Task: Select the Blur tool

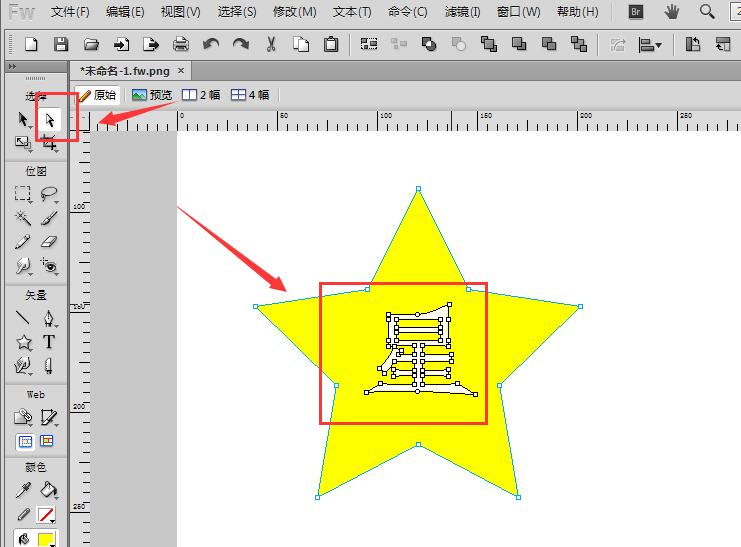Action: [23, 266]
